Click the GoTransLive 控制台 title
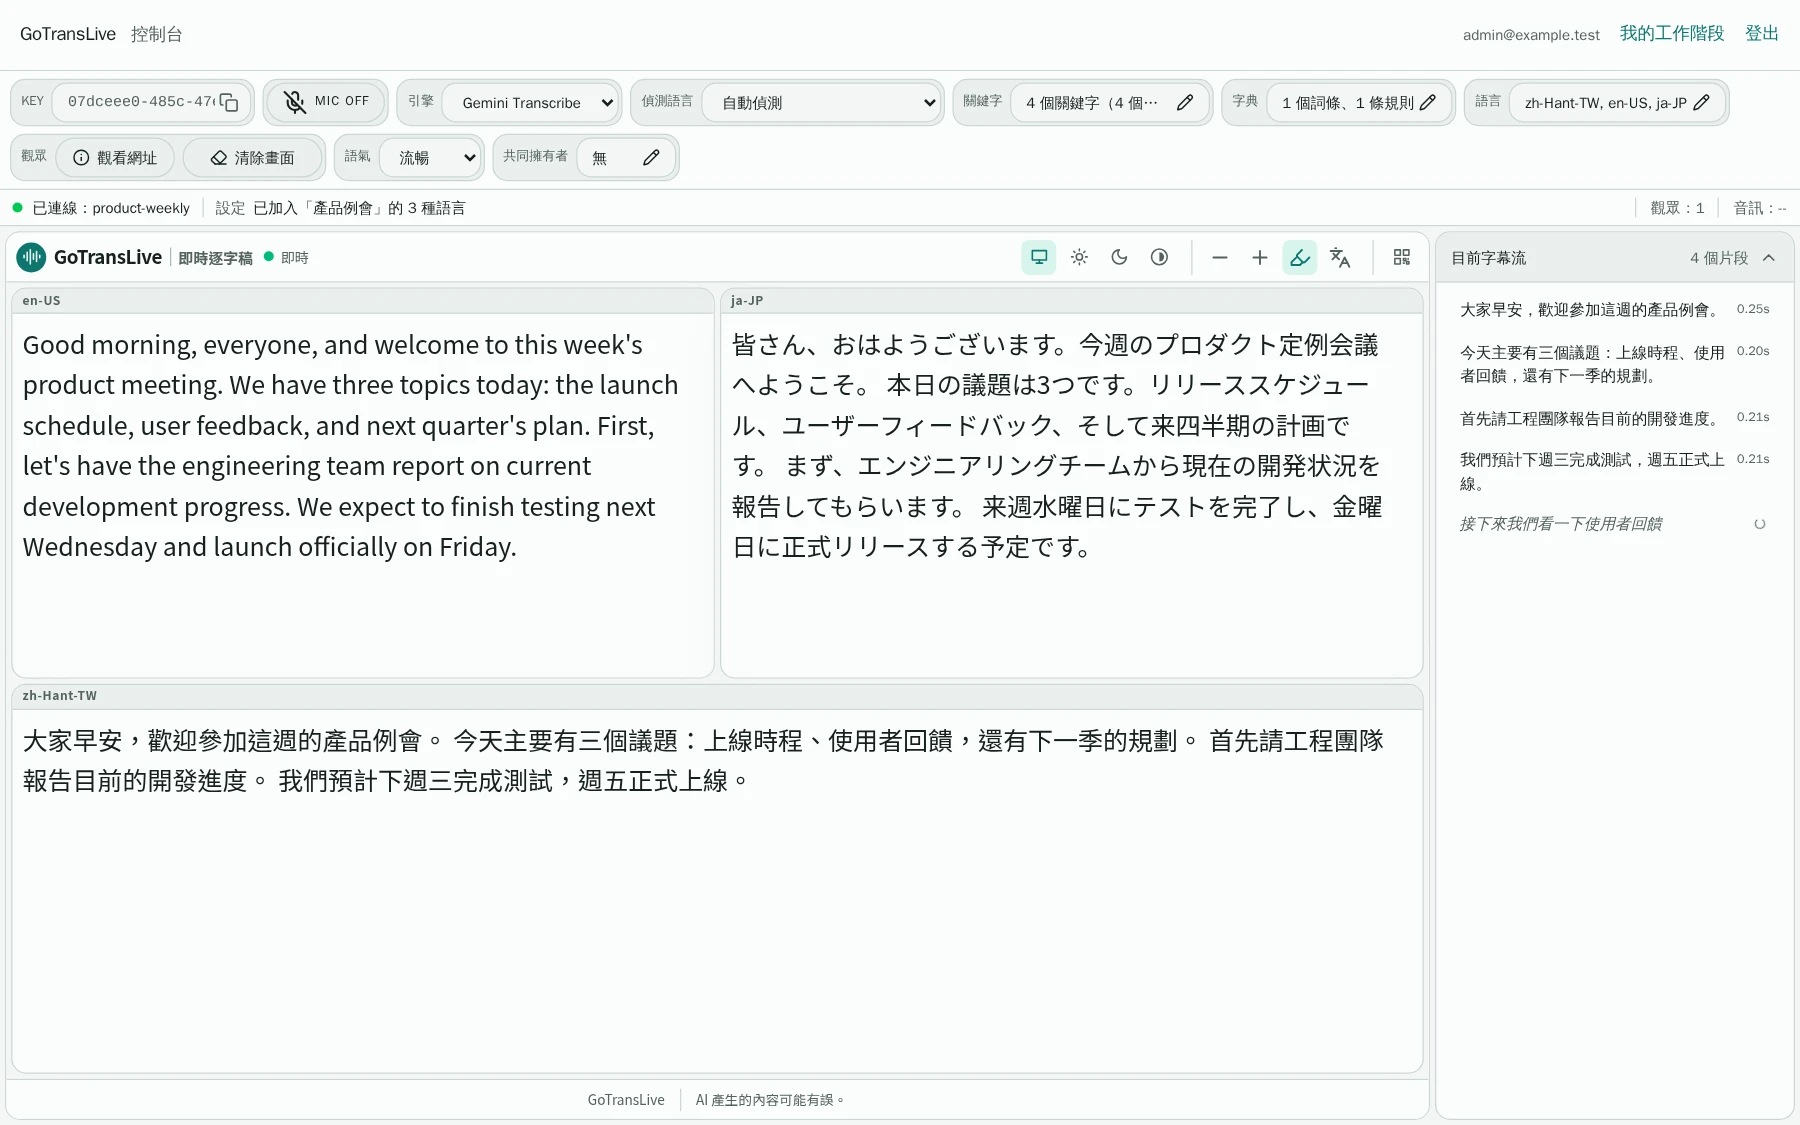The height and width of the screenshot is (1125, 1800). 101,33
